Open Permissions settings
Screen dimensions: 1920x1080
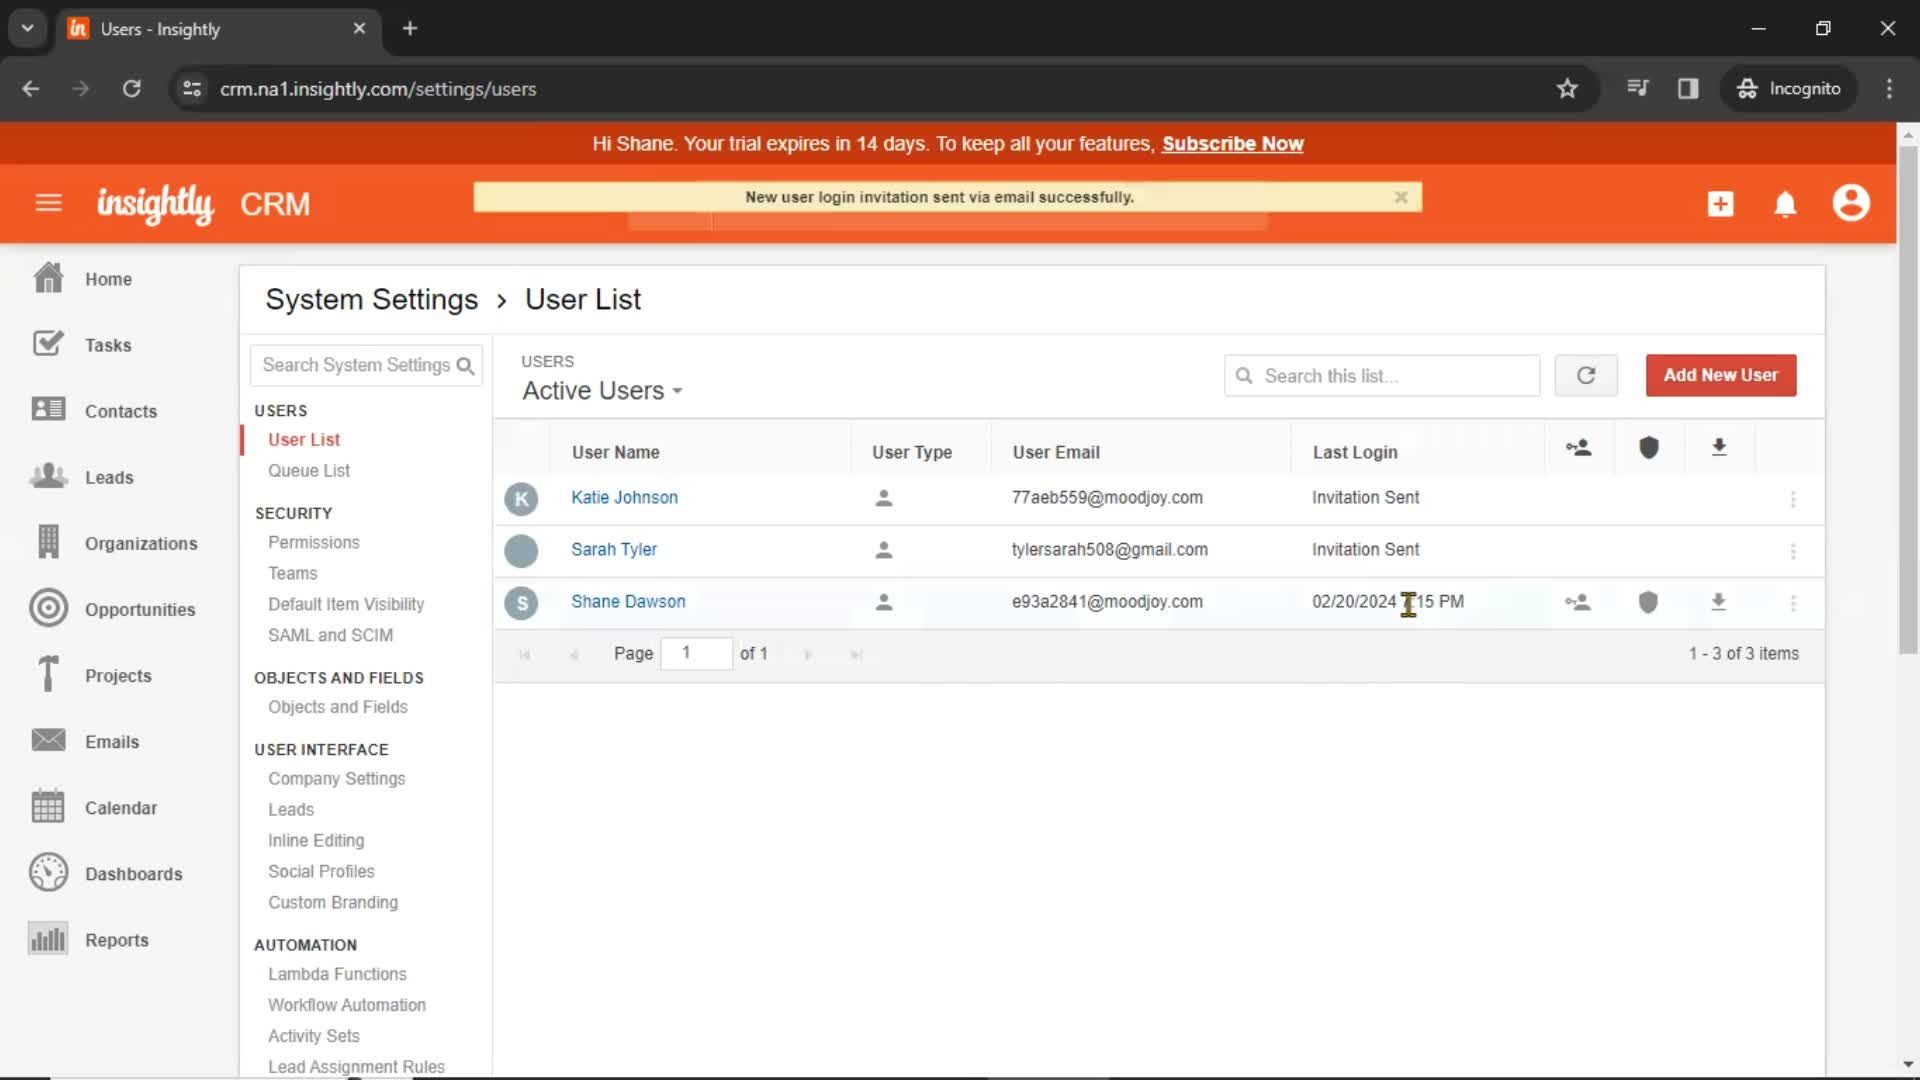click(x=314, y=542)
